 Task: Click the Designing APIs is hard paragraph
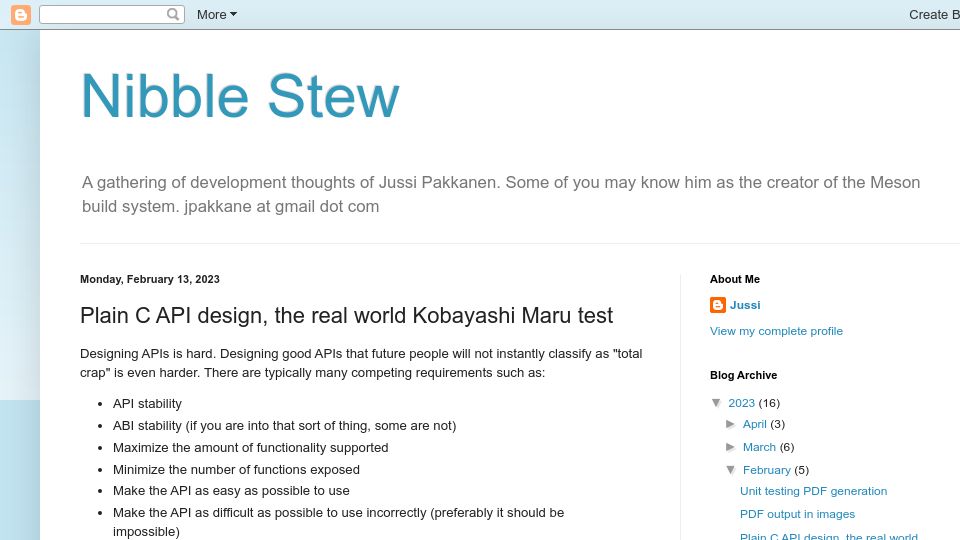[x=361, y=363]
